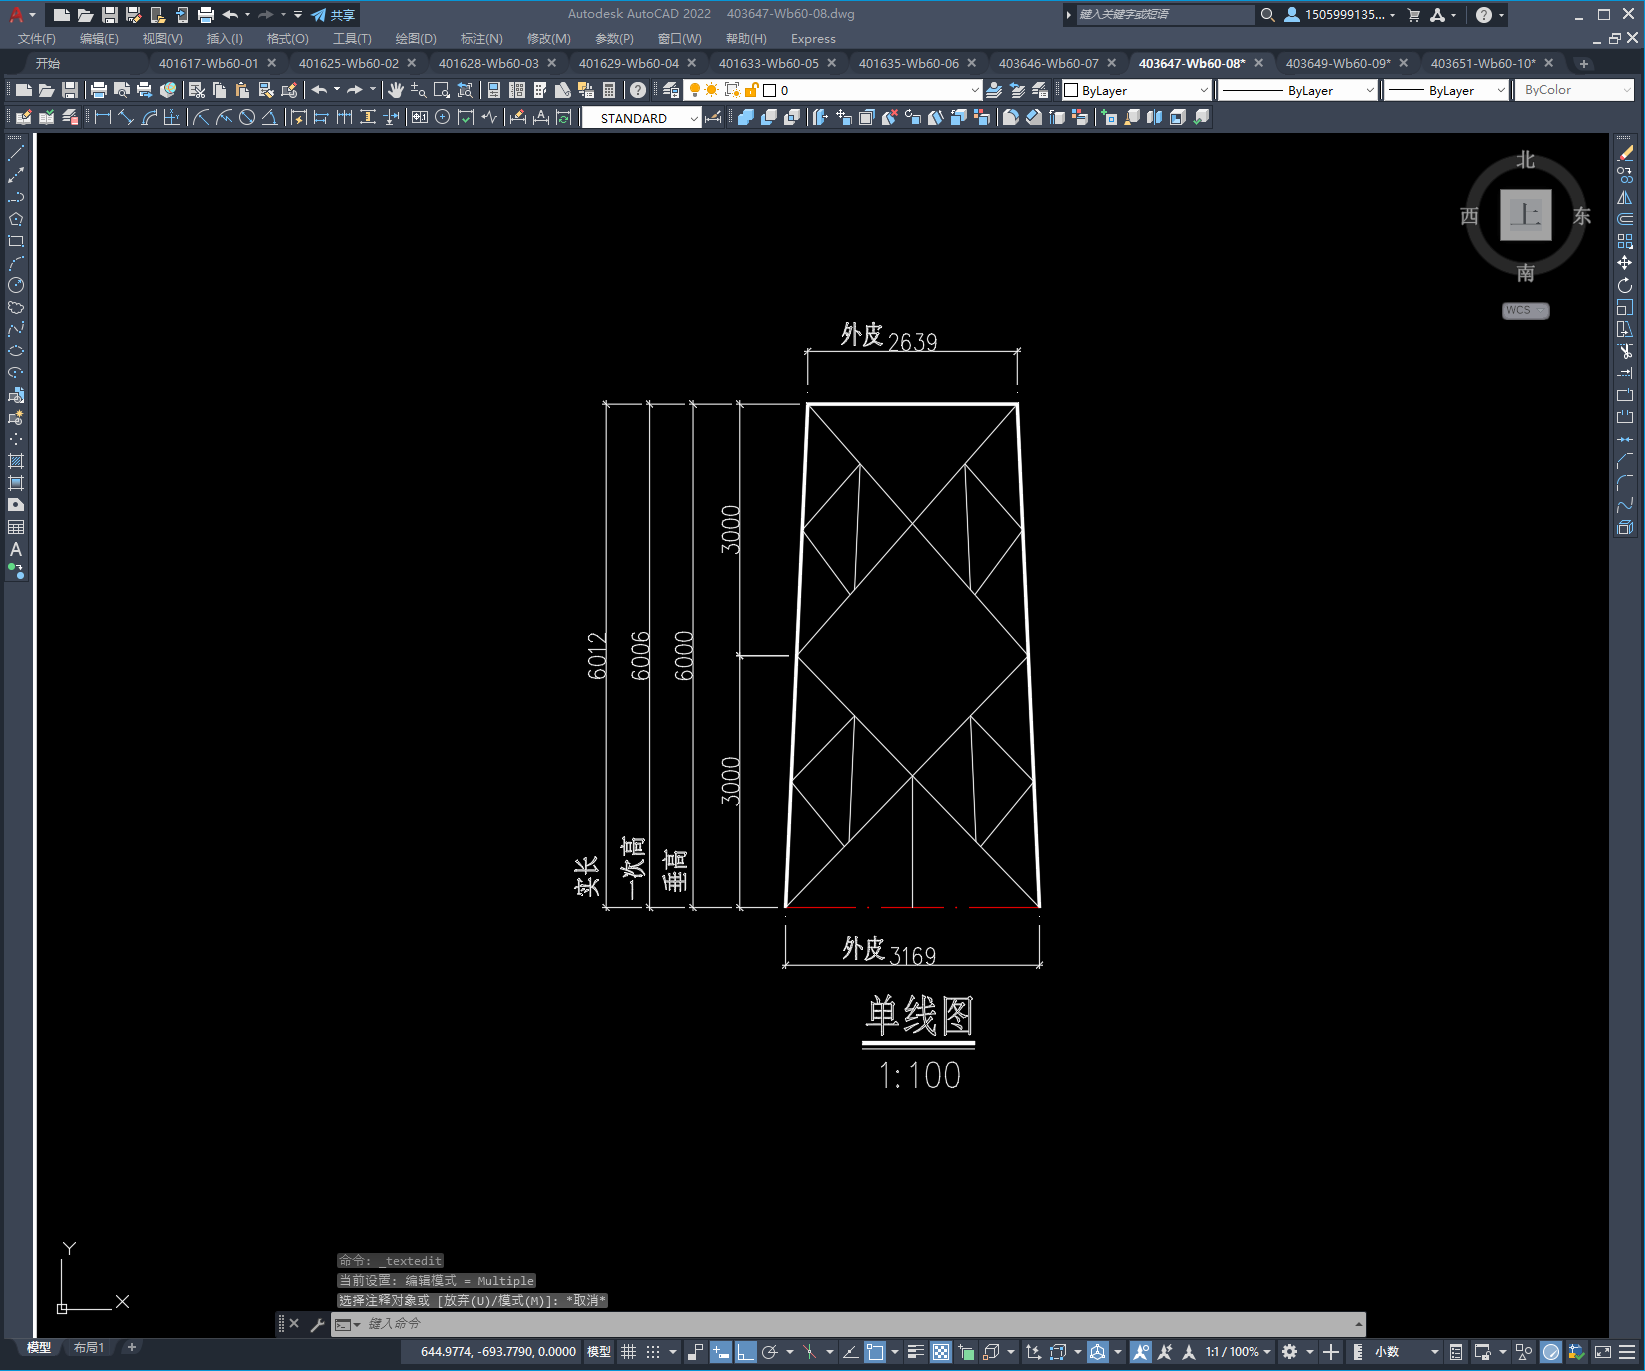
Task: Select the Line draw tool
Action: click(x=16, y=153)
